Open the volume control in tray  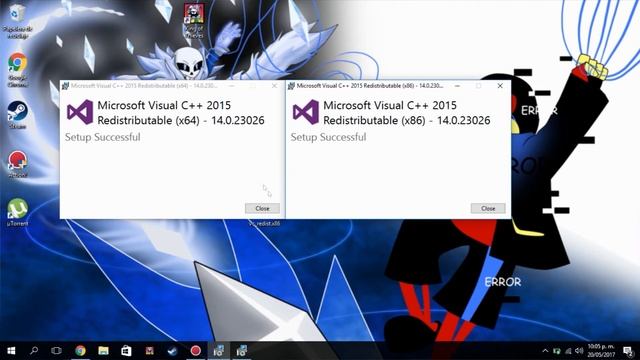[x=579, y=351]
